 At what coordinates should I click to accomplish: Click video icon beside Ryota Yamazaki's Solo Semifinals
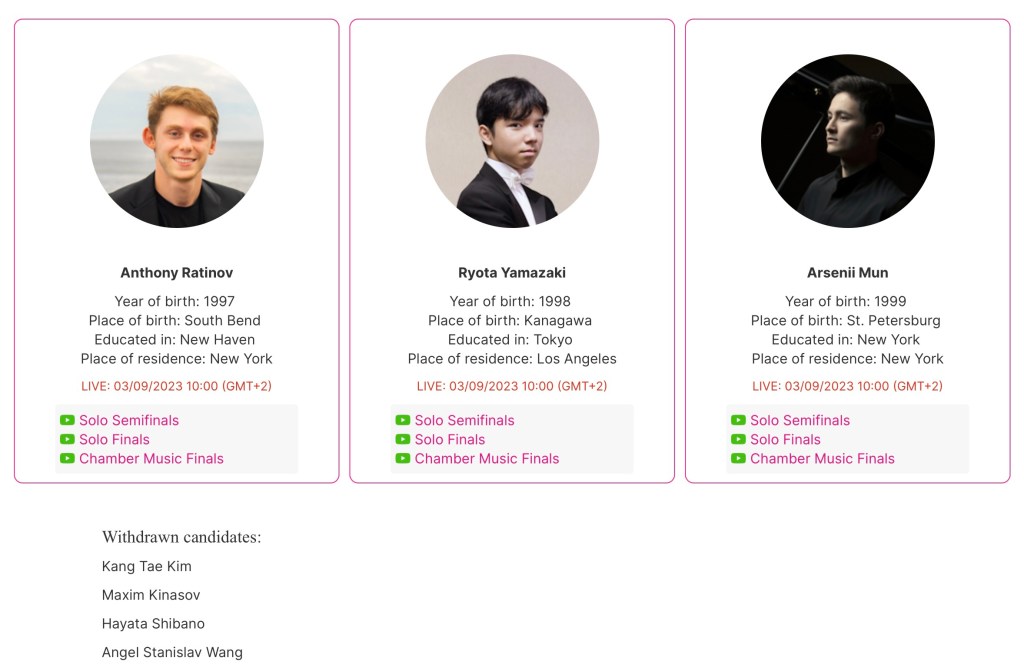pyautogui.click(x=403, y=421)
